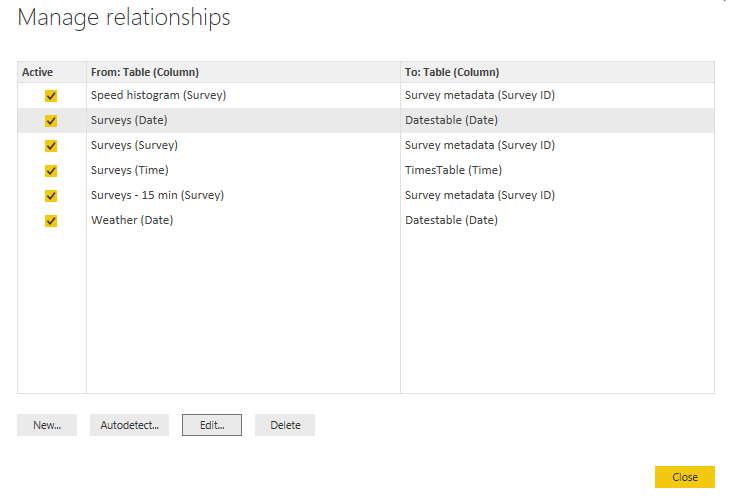Delete the selected relationship

(285, 425)
